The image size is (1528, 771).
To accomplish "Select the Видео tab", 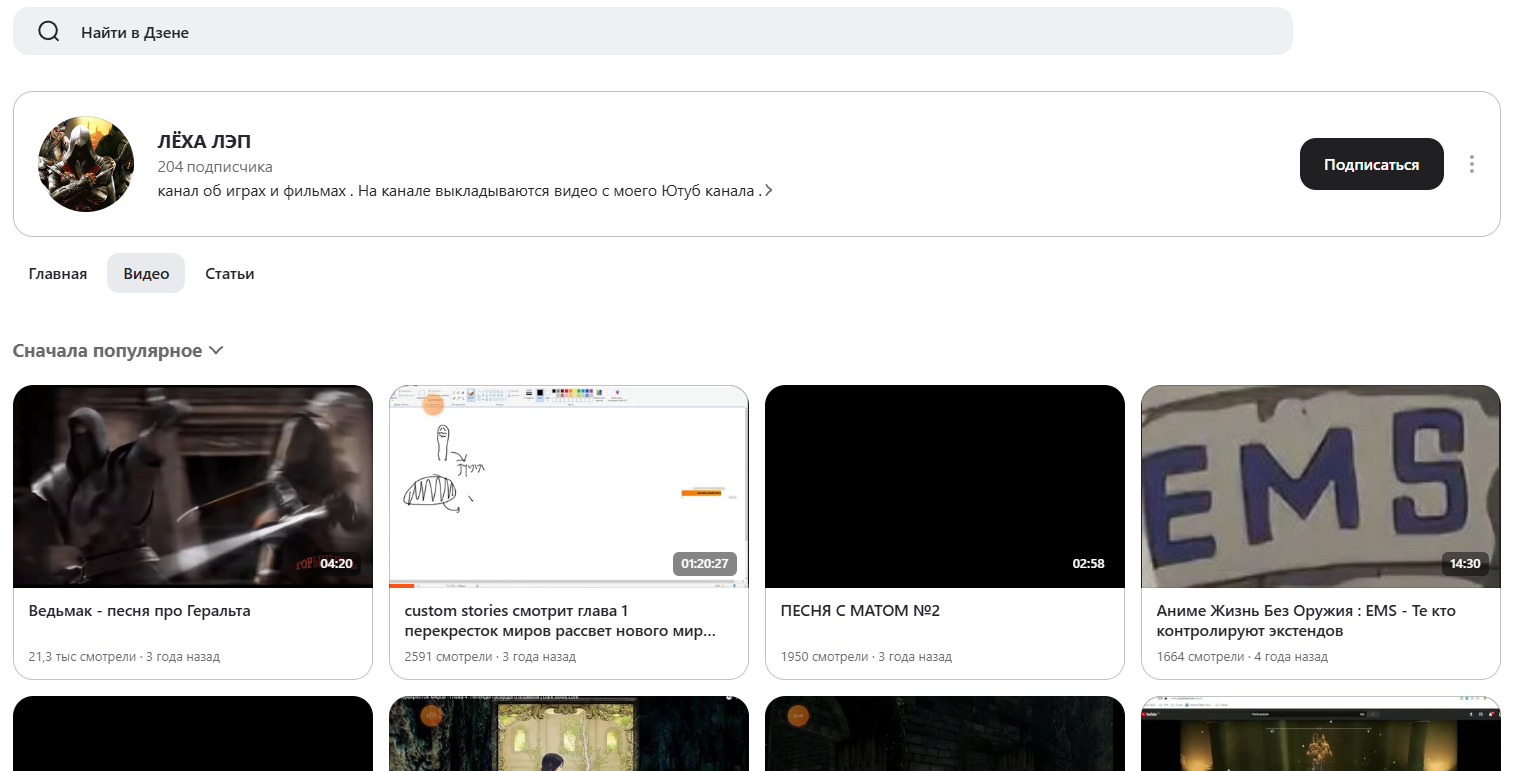I will (x=146, y=274).
